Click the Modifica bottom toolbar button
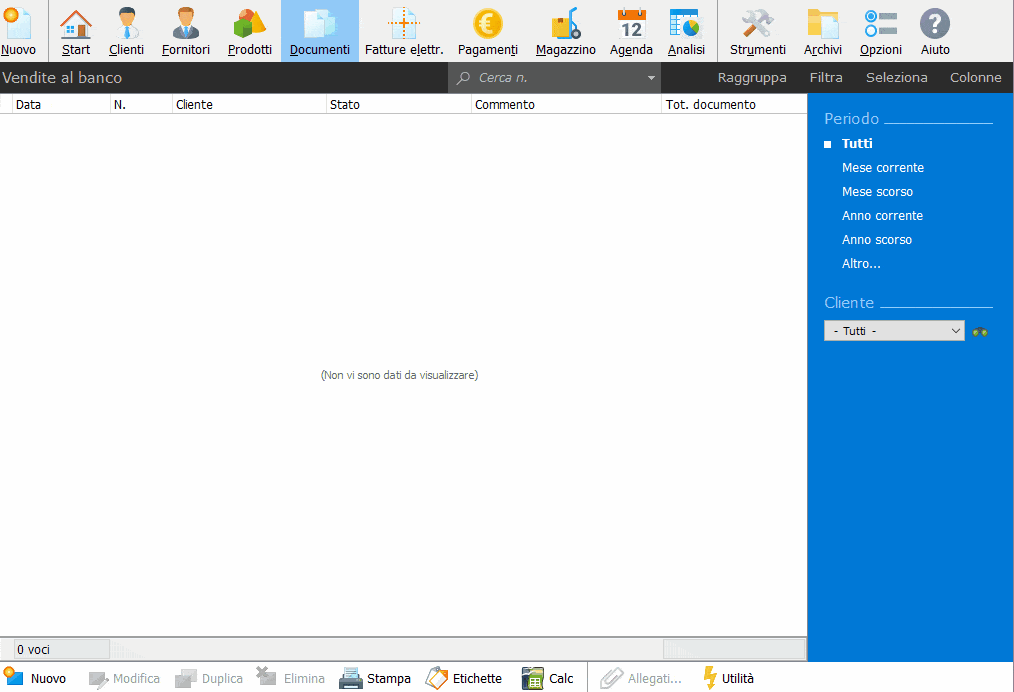The image size is (1014, 692). 124,678
